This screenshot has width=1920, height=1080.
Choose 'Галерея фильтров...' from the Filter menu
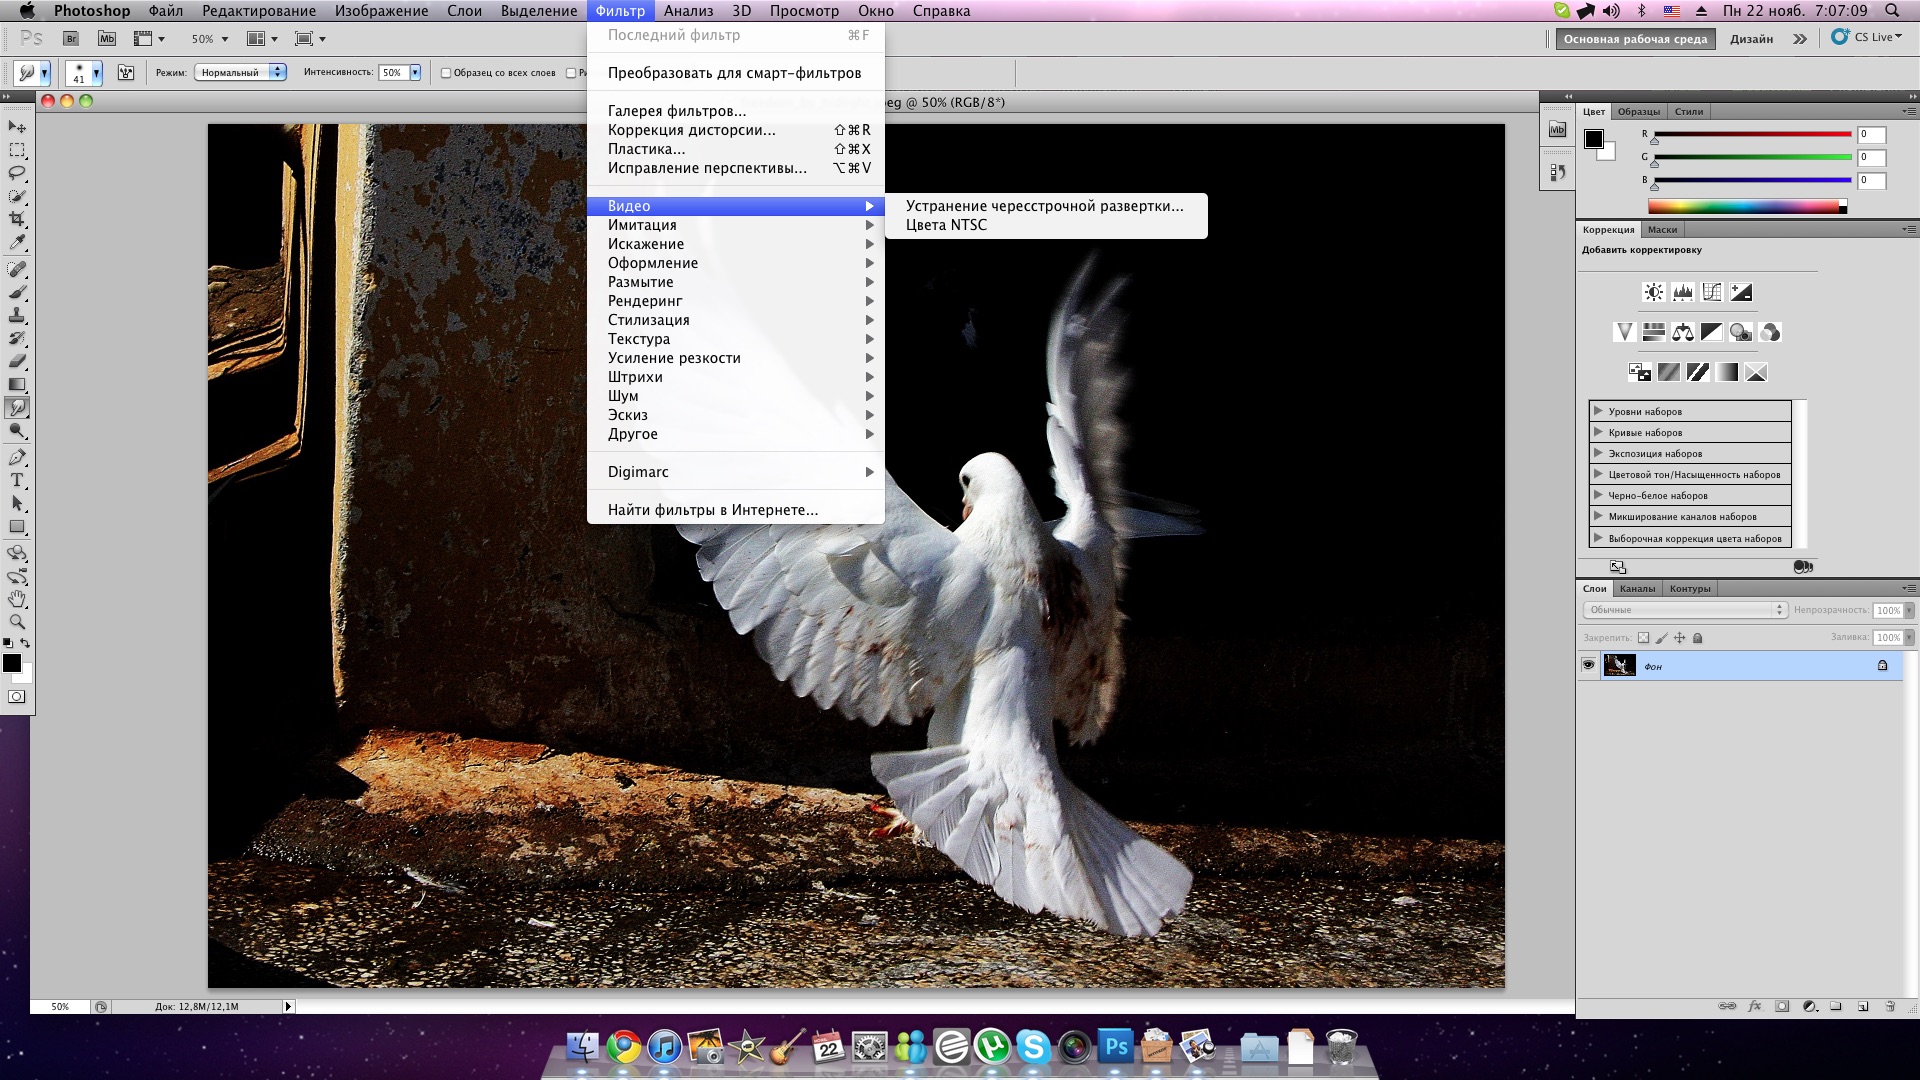point(677,111)
